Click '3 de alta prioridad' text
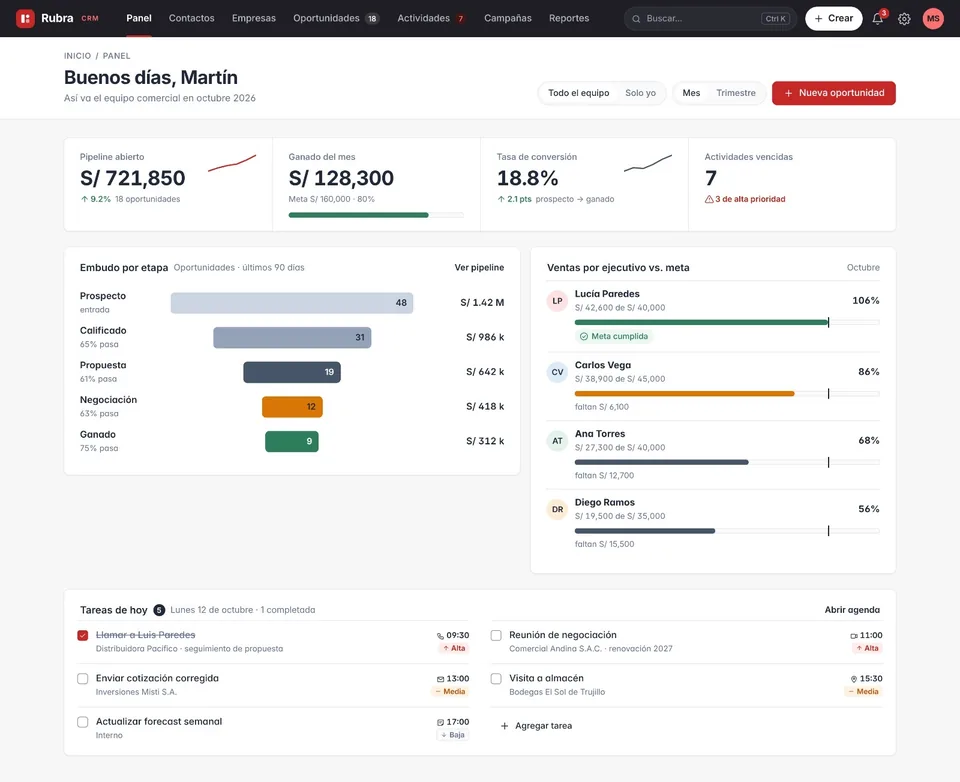Screen dimensions: 960x782 tap(750, 199)
